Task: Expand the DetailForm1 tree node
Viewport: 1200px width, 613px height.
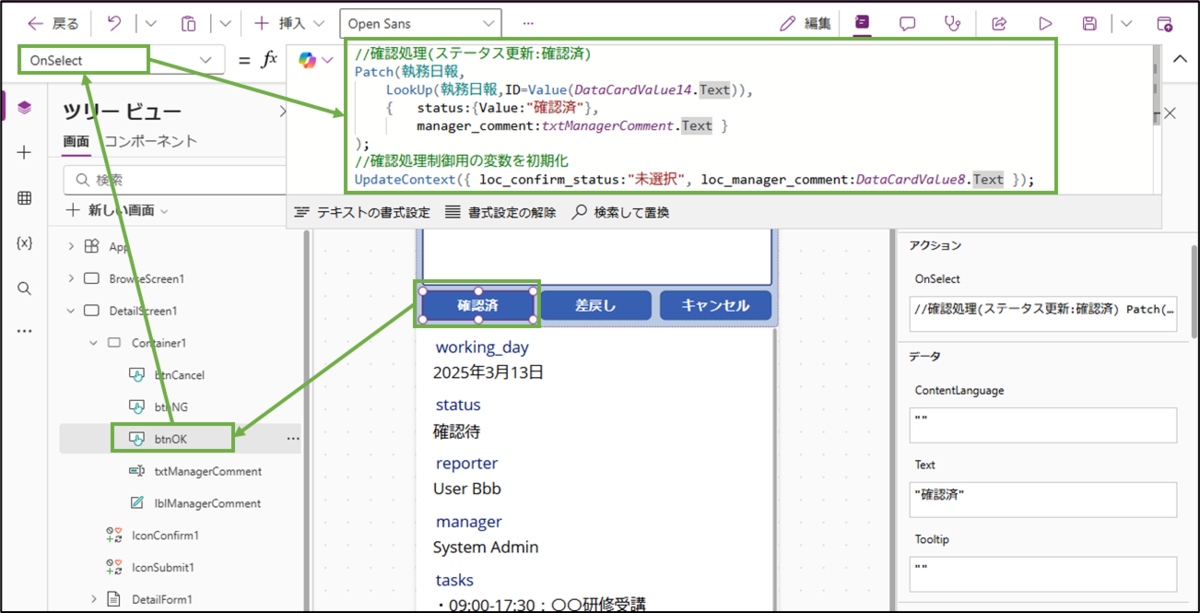Action: pos(95,599)
